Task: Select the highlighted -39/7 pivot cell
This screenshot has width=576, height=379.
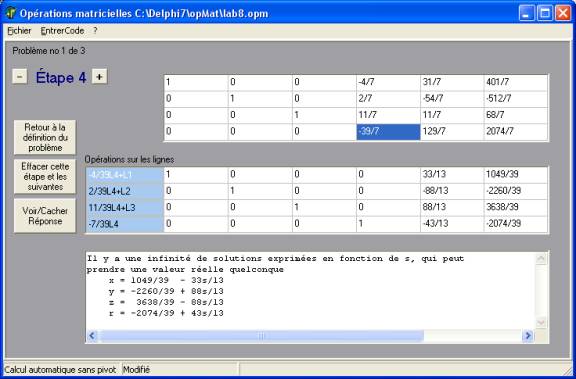Action: [388, 132]
